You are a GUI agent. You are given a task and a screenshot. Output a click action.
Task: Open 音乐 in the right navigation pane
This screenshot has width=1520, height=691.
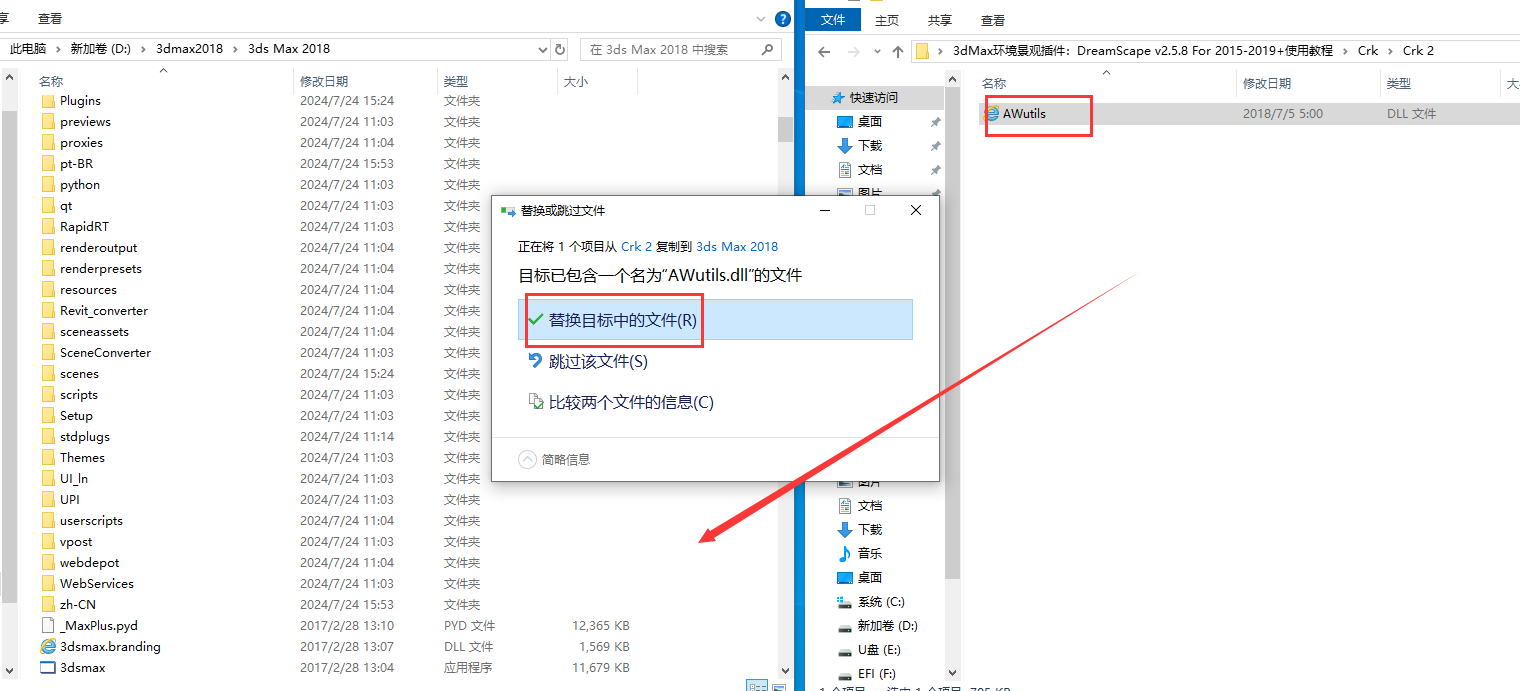(x=869, y=553)
